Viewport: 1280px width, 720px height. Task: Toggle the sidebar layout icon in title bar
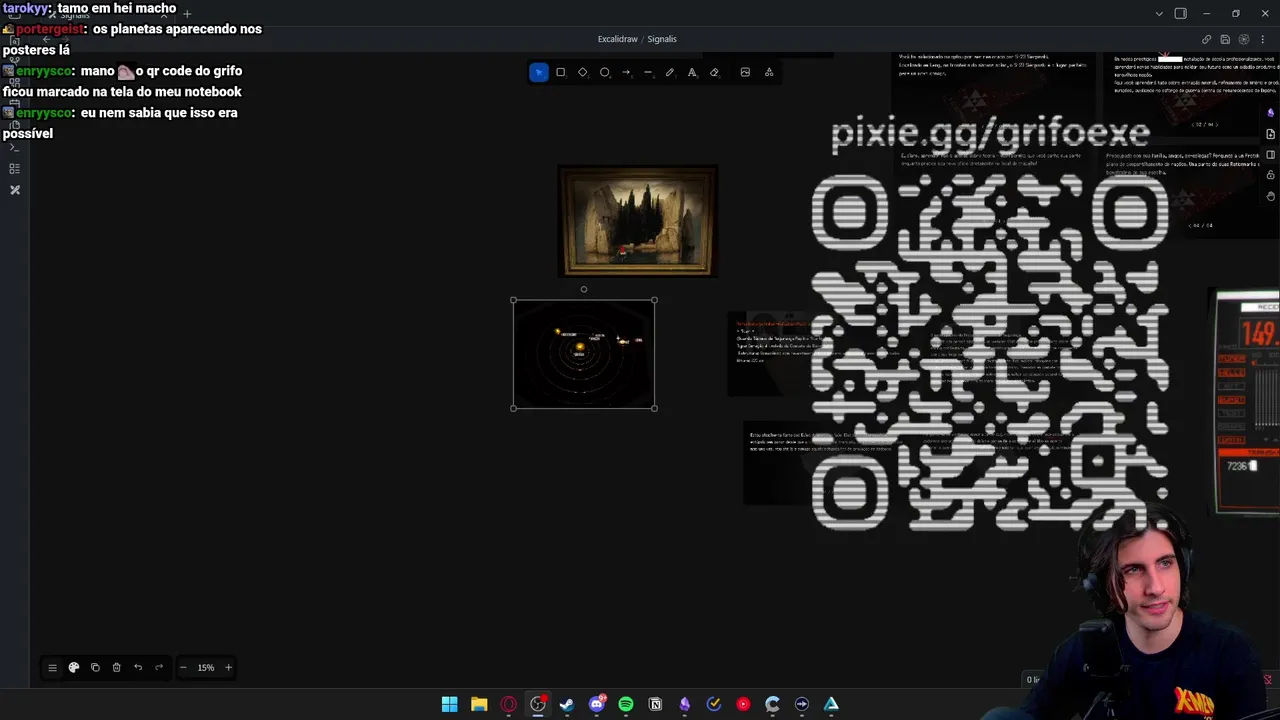click(x=1181, y=13)
